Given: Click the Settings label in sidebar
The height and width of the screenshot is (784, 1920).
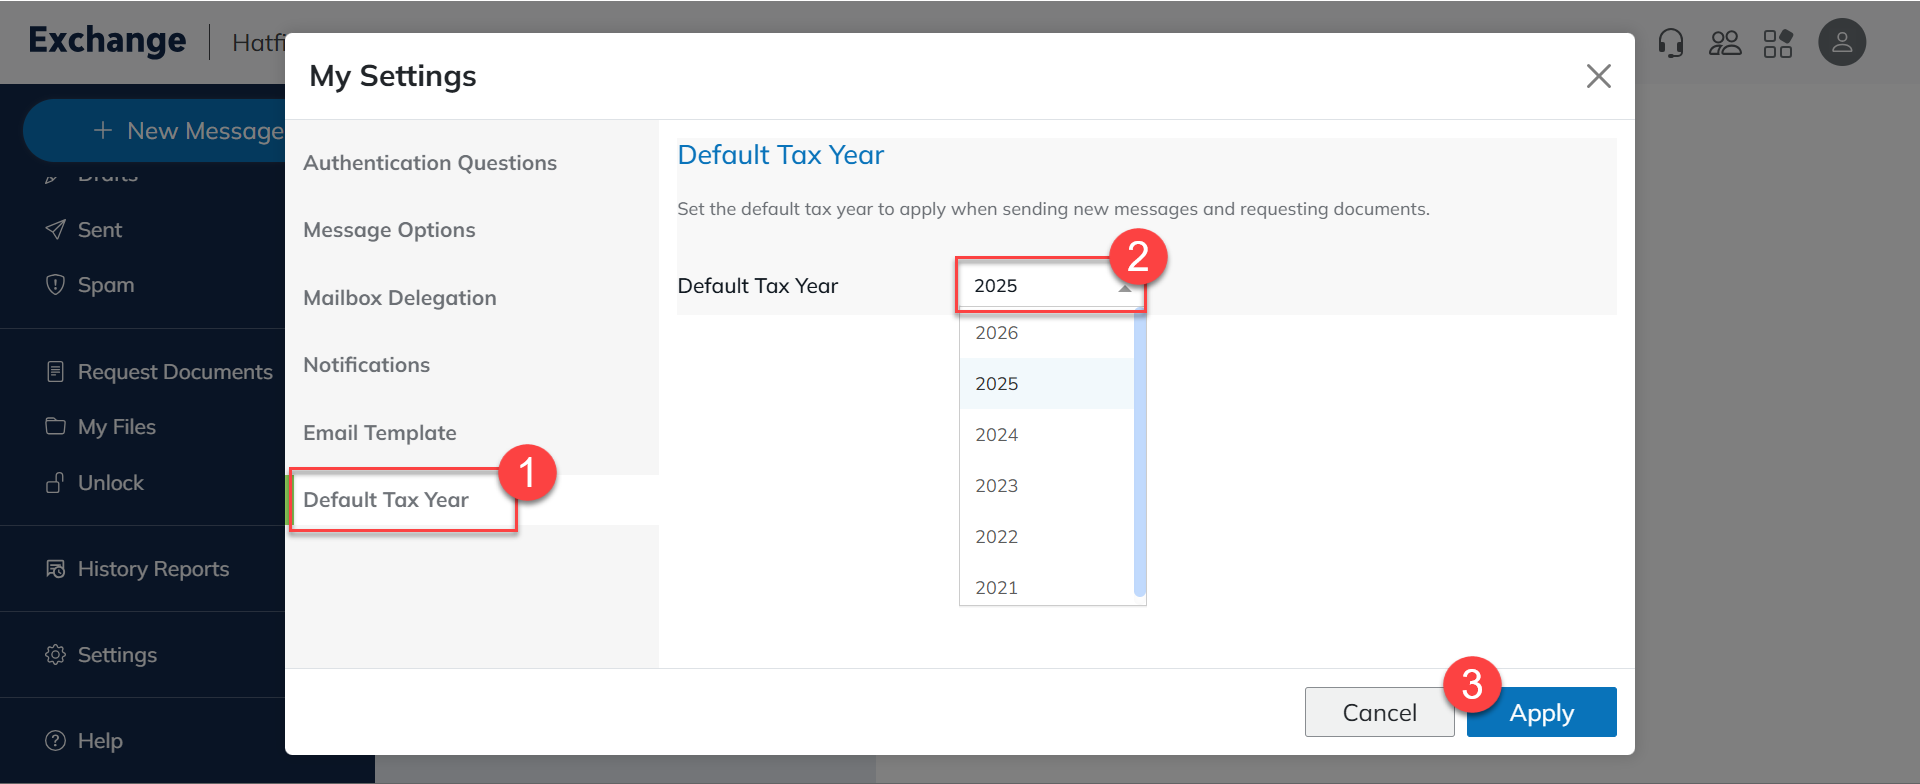Looking at the screenshot, I should [117, 655].
